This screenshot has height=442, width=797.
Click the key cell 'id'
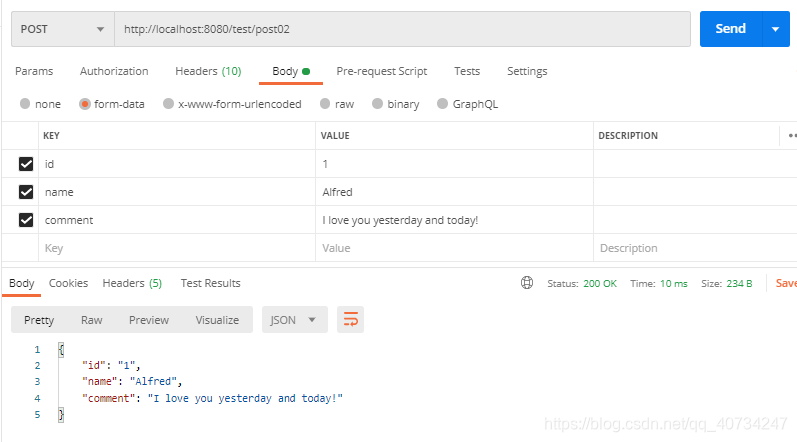click(177, 164)
